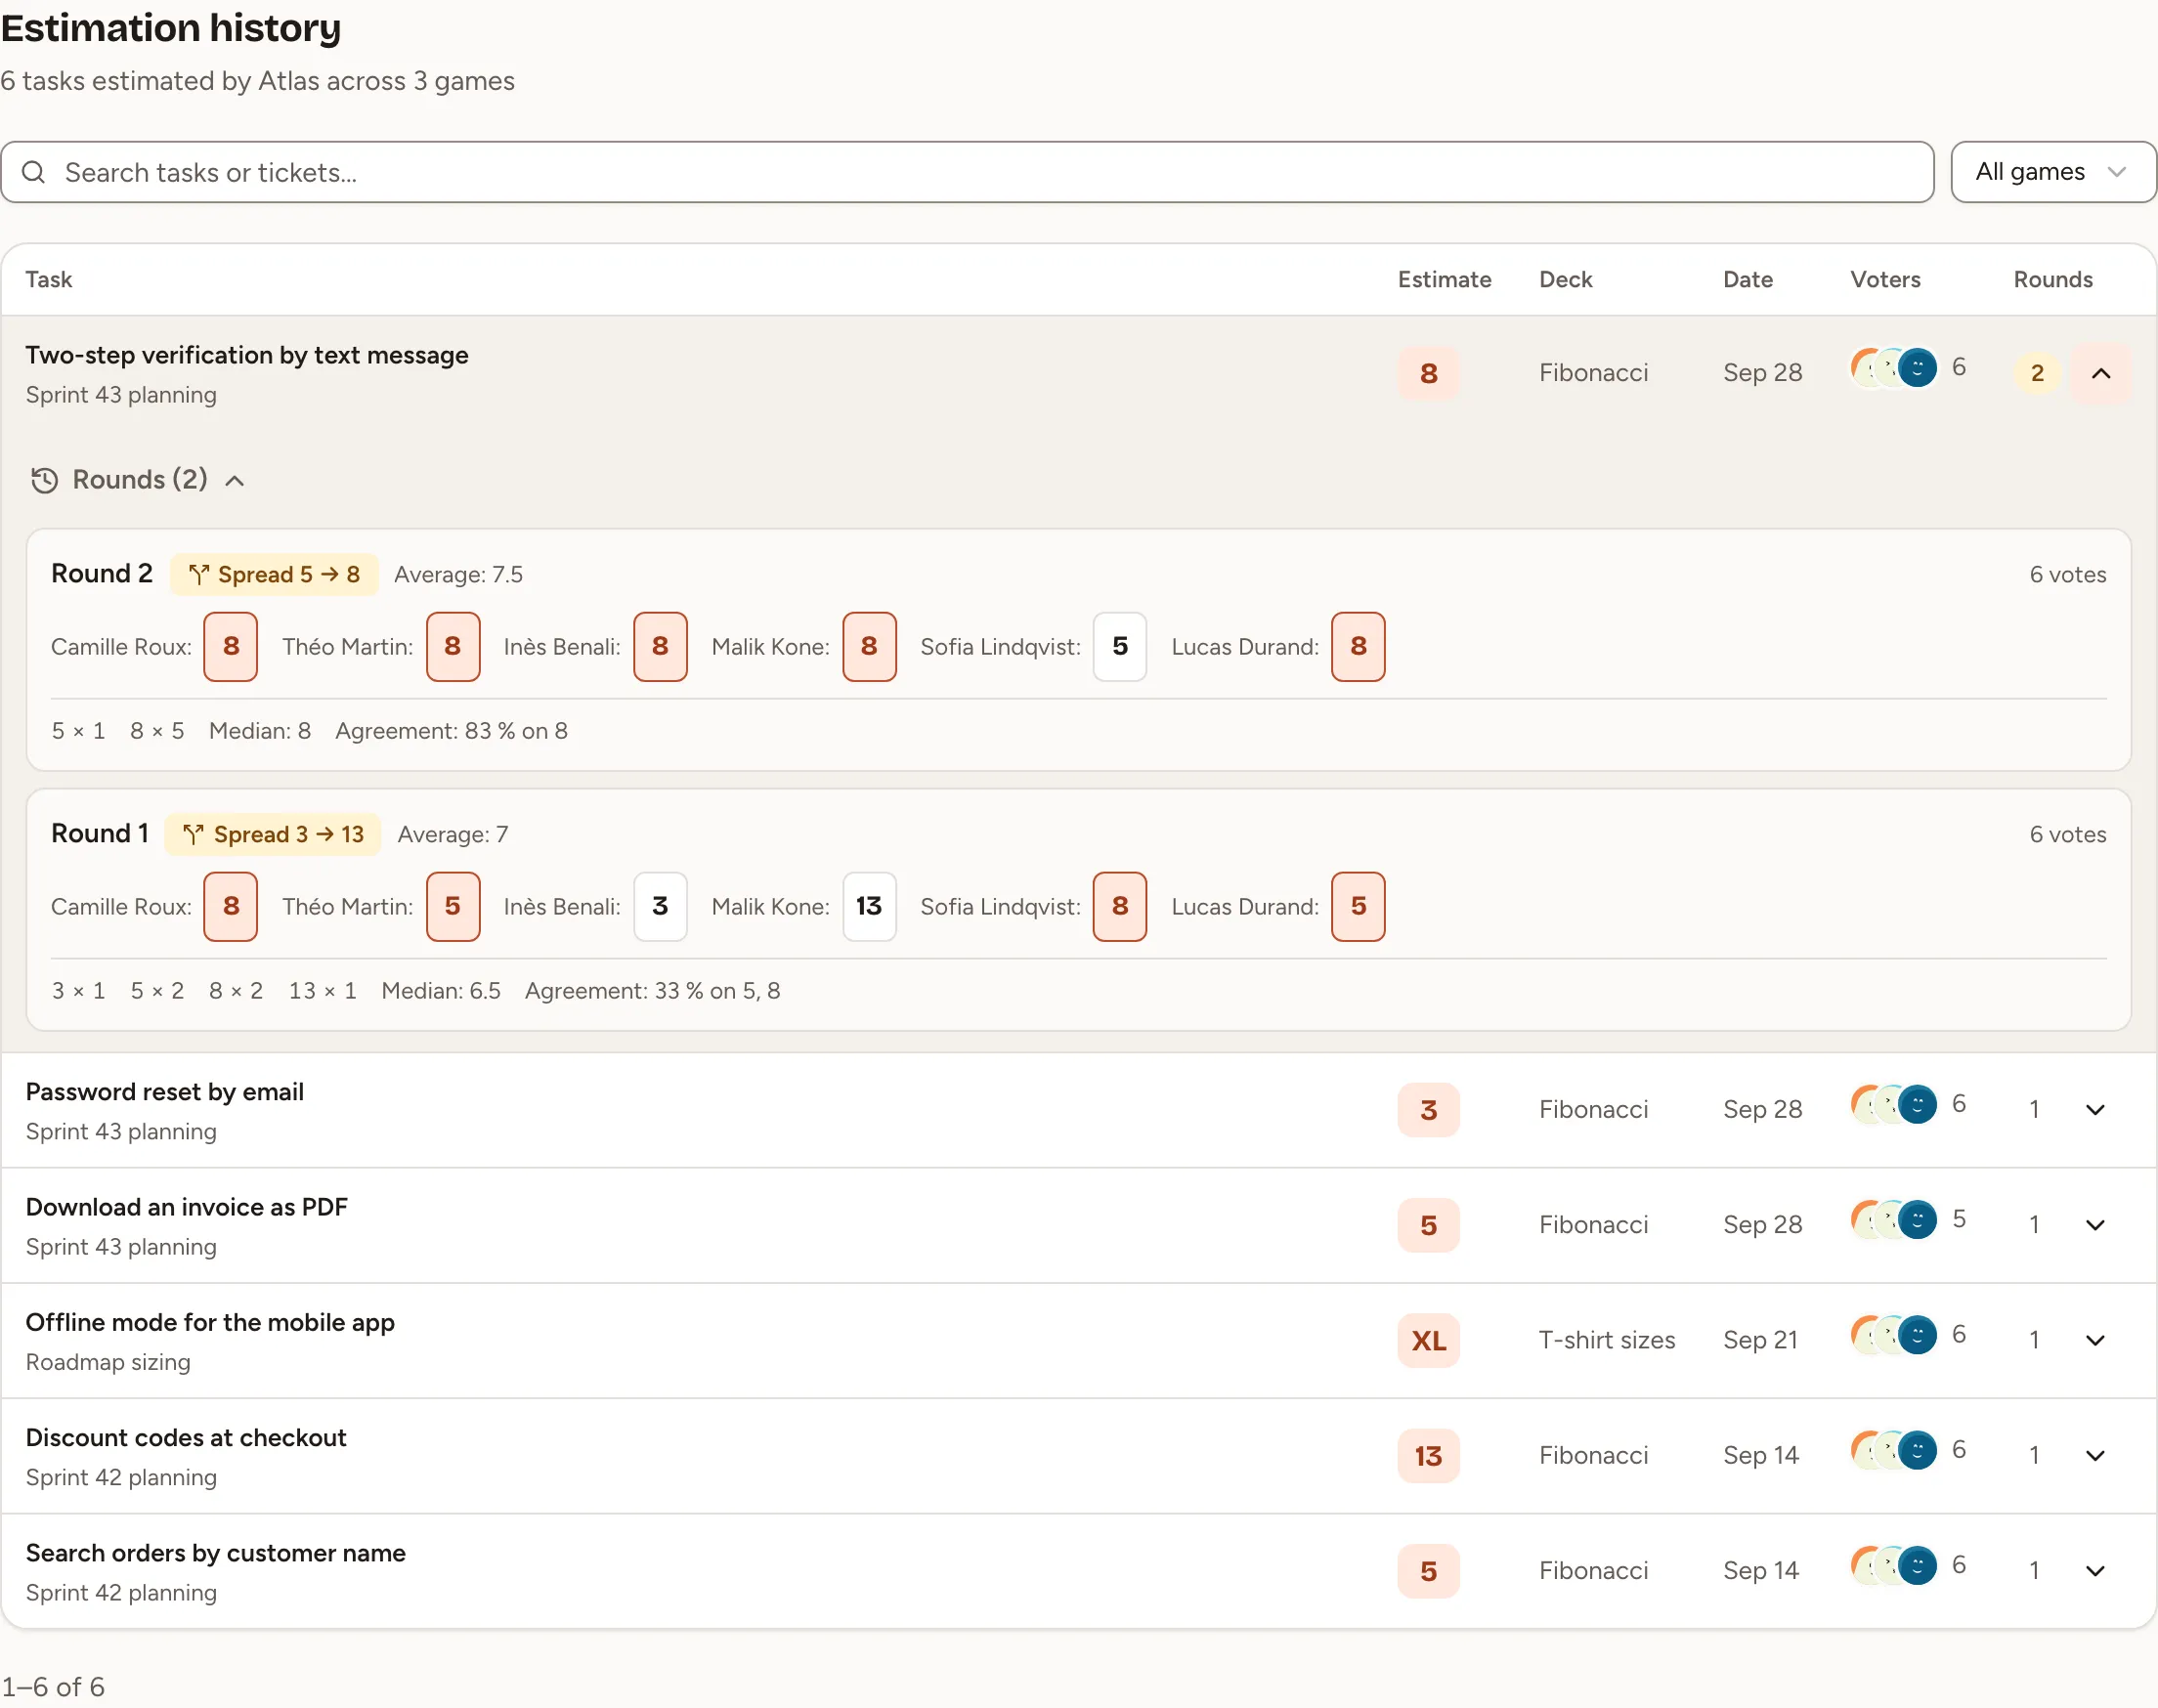Expand the Download an invoice as PDF row
The width and height of the screenshot is (2158, 1708).
point(2095,1225)
